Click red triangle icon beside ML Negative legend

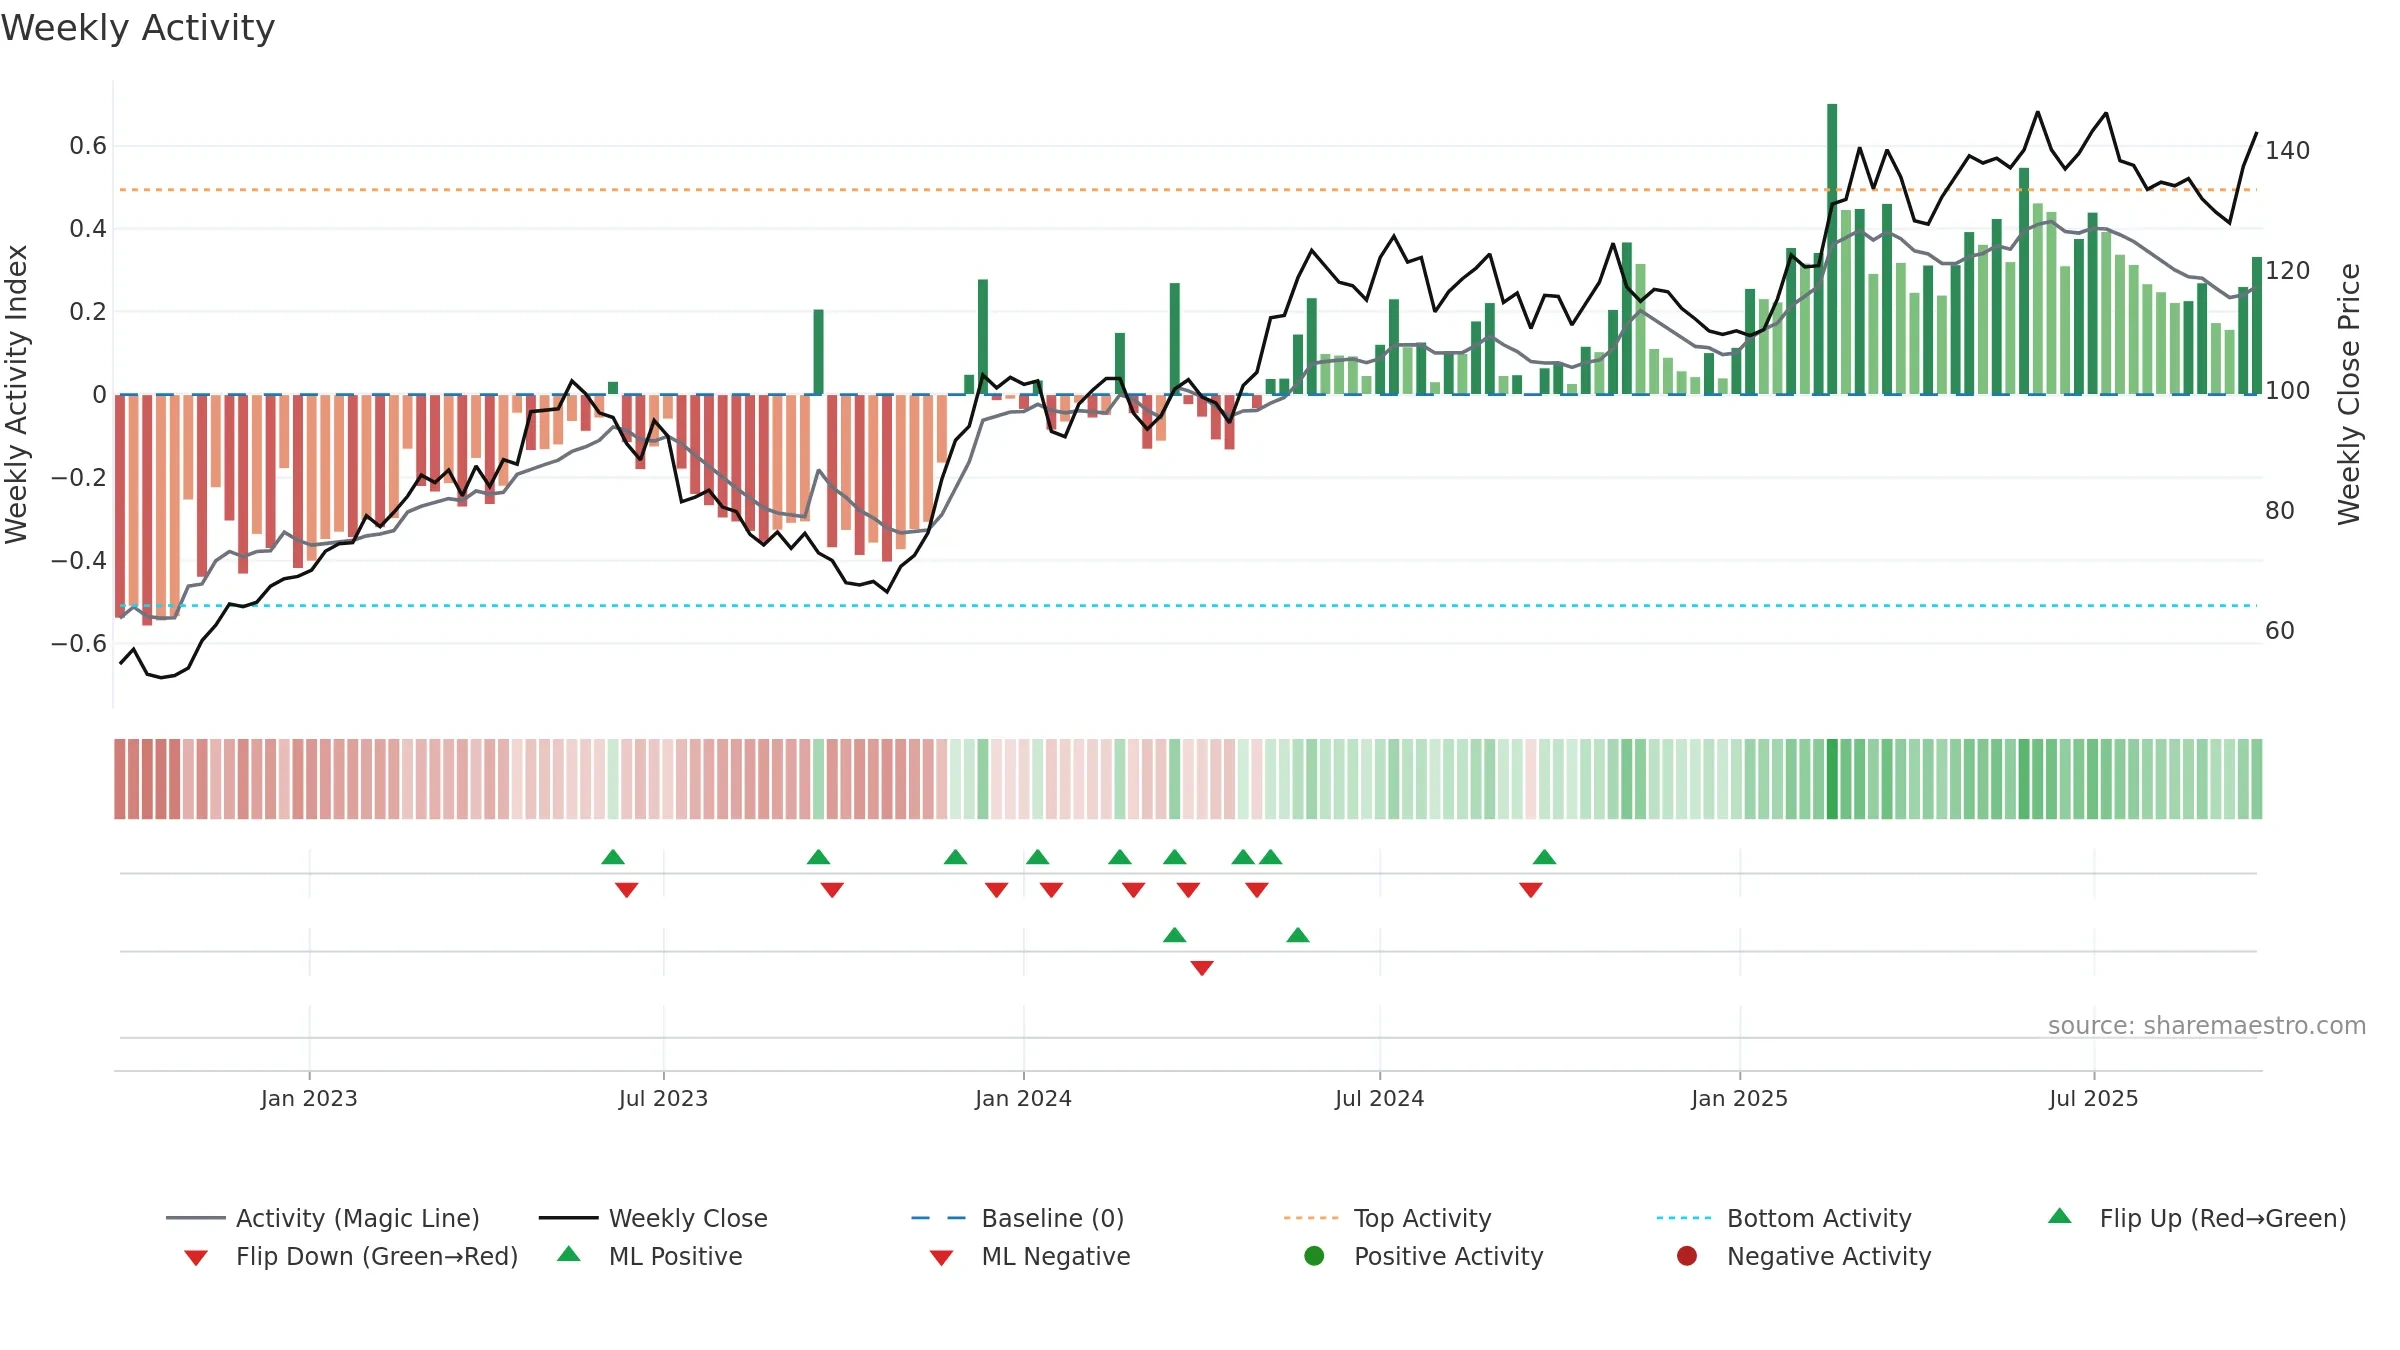941,1258
